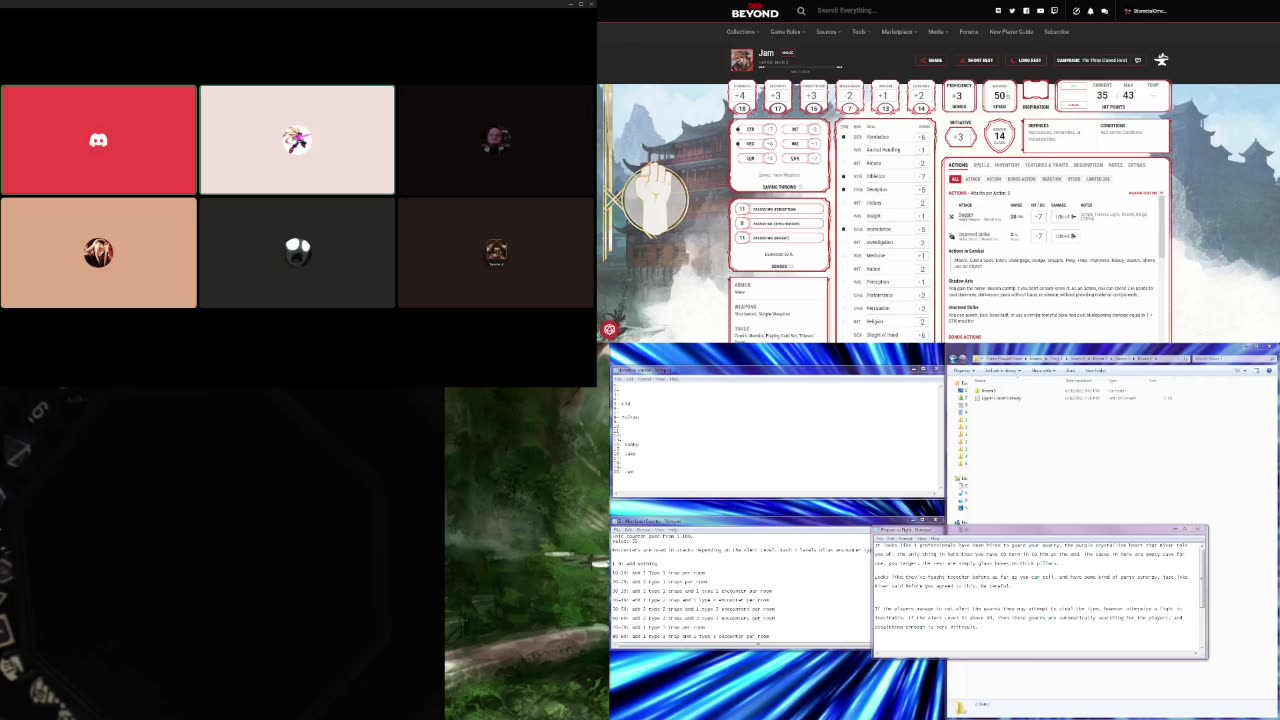The height and width of the screenshot is (720, 1280).
Task: Click the New folder button in Explorer
Action: click(x=1095, y=370)
